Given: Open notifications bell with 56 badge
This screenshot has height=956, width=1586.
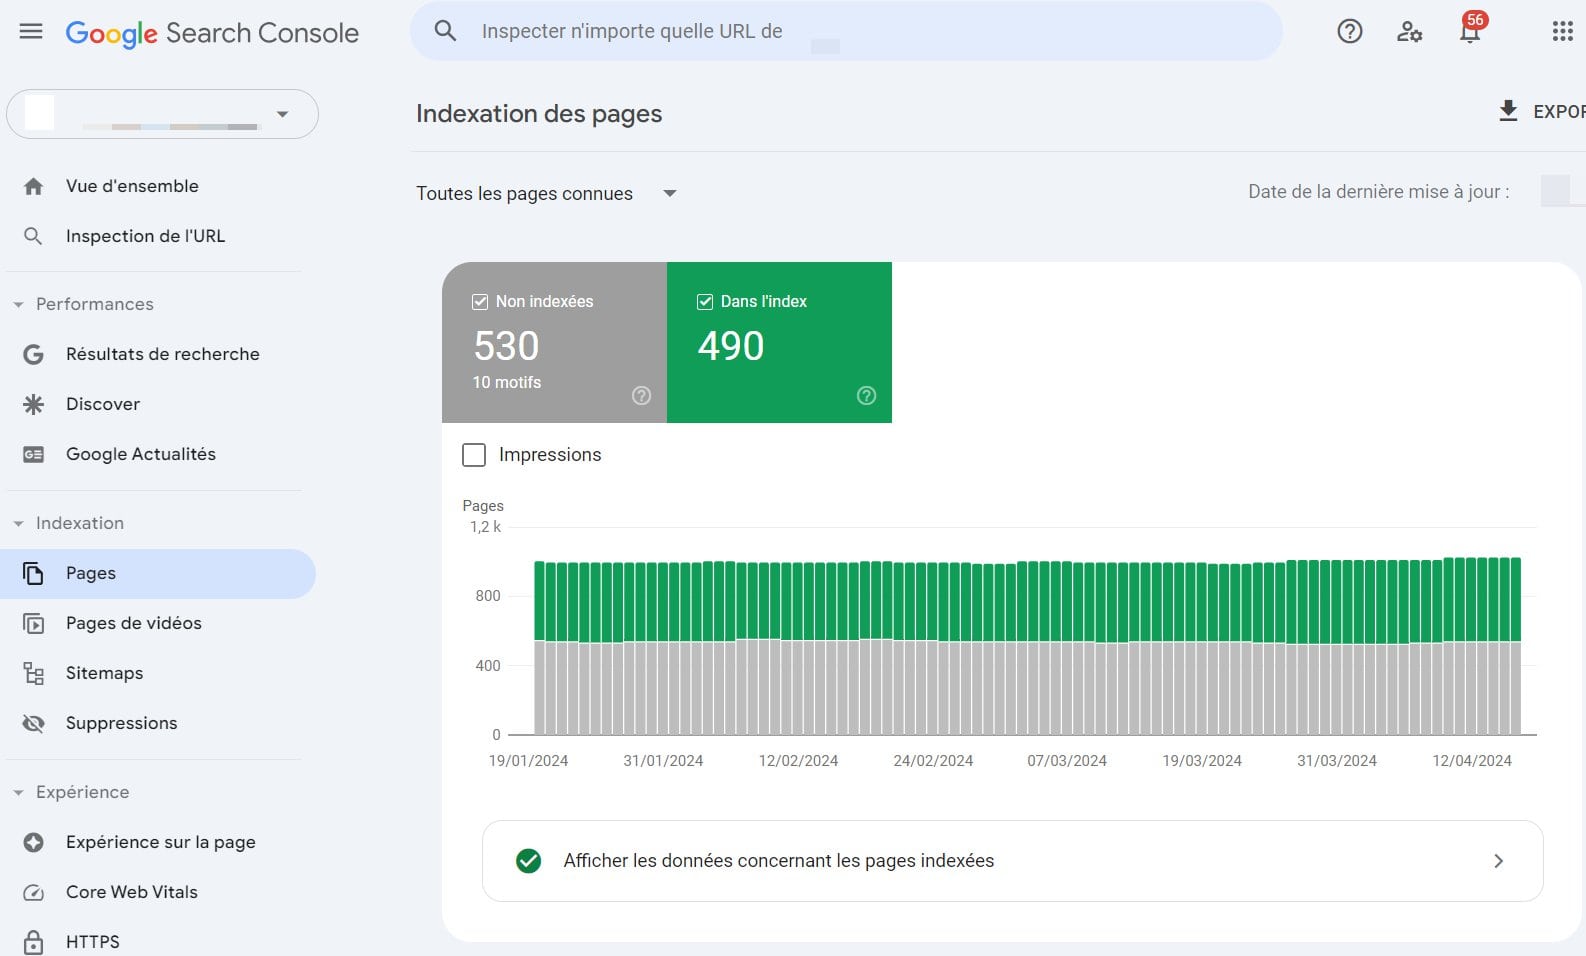Looking at the screenshot, I should 1470,30.
